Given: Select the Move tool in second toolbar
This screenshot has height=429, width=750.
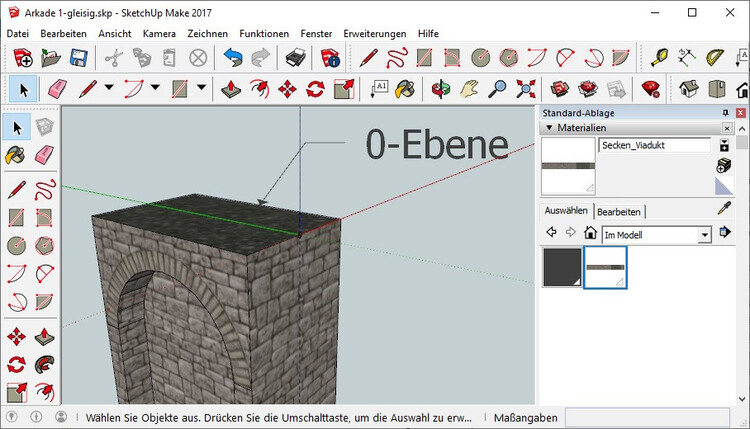Looking at the screenshot, I should click(287, 89).
